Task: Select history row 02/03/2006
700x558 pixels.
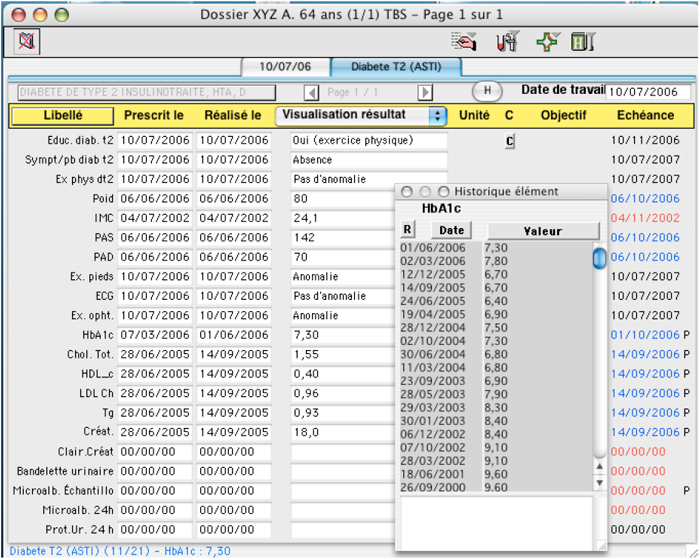Action: (x=496, y=261)
